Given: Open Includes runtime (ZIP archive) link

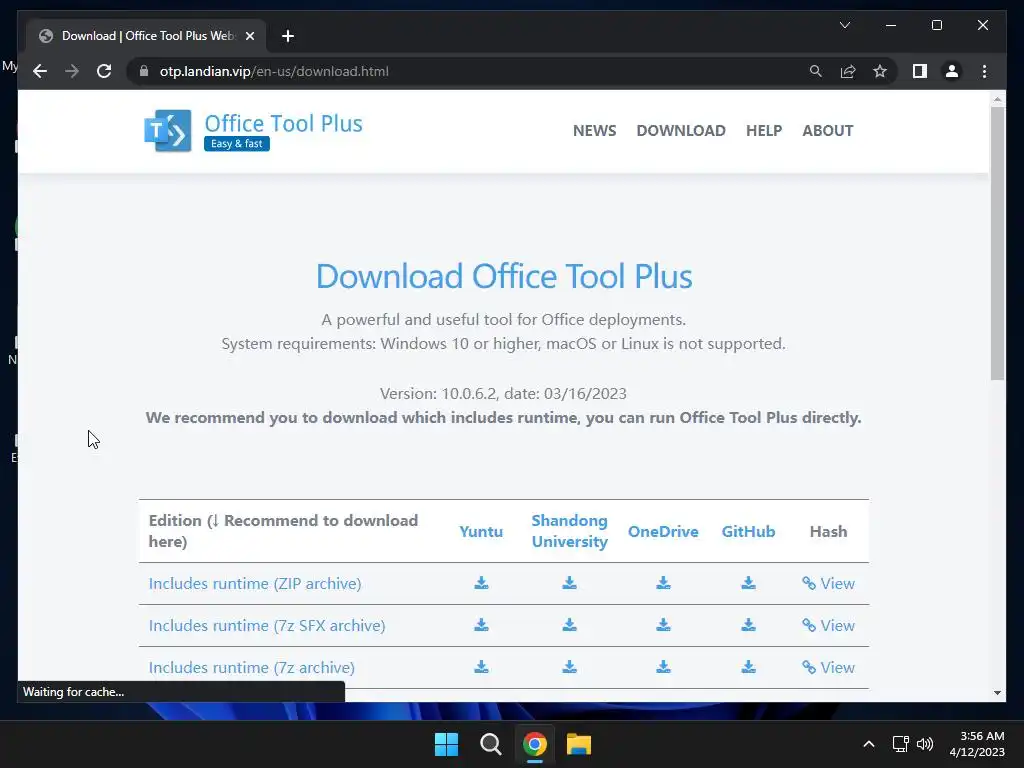Looking at the screenshot, I should 255,583.
